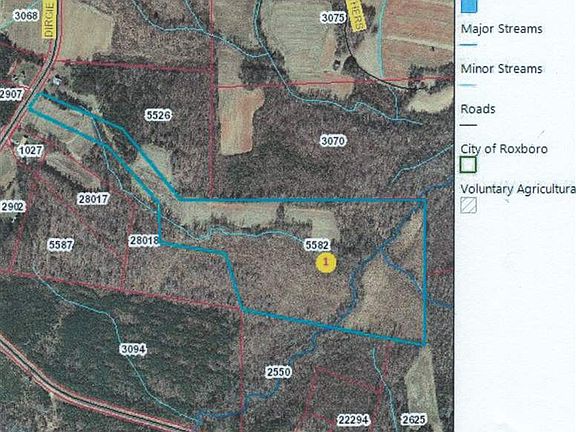Select parcel label 5587
The width and height of the screenshot is (576, 432).
61,245
